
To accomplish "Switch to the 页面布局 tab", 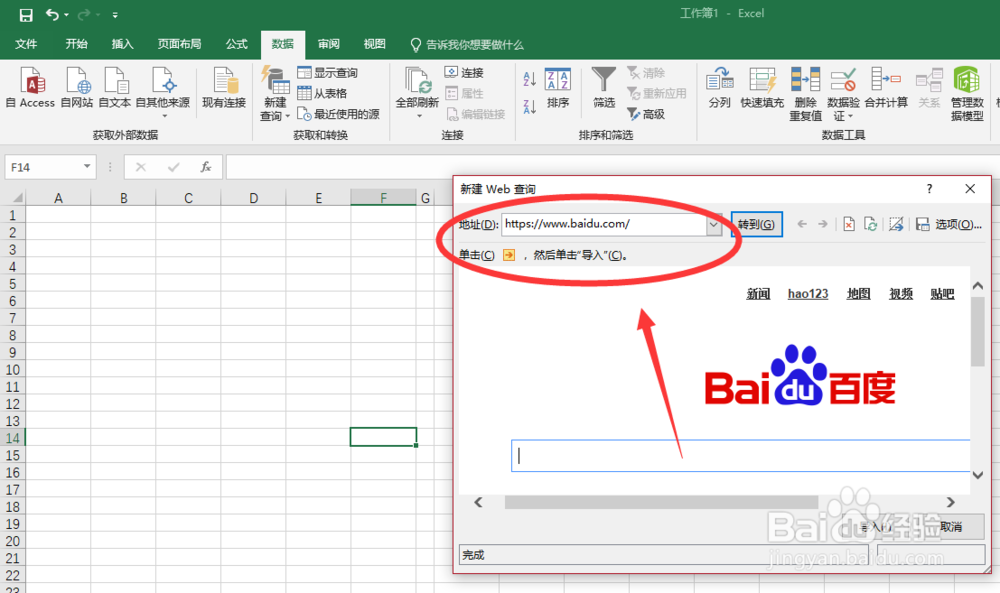I will pyautogui.click(x=179, y=44).
